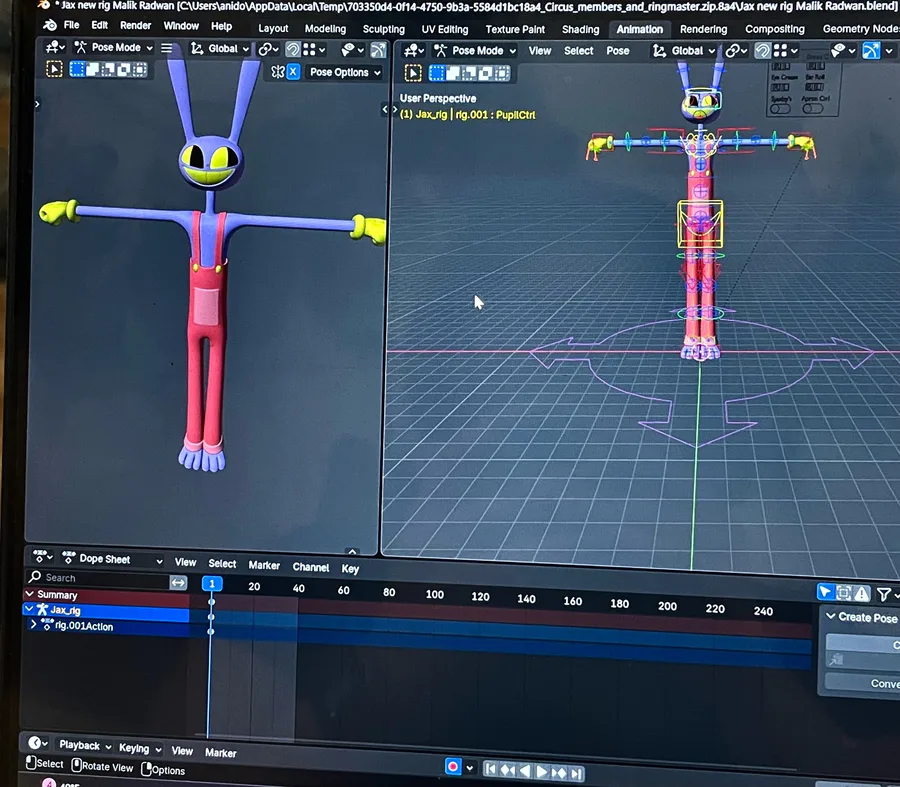Image resolution: width=900 pixels, height=787 pixels.
Task: Switch to the Shading workspace tab
Action: (x=580, y=29)
